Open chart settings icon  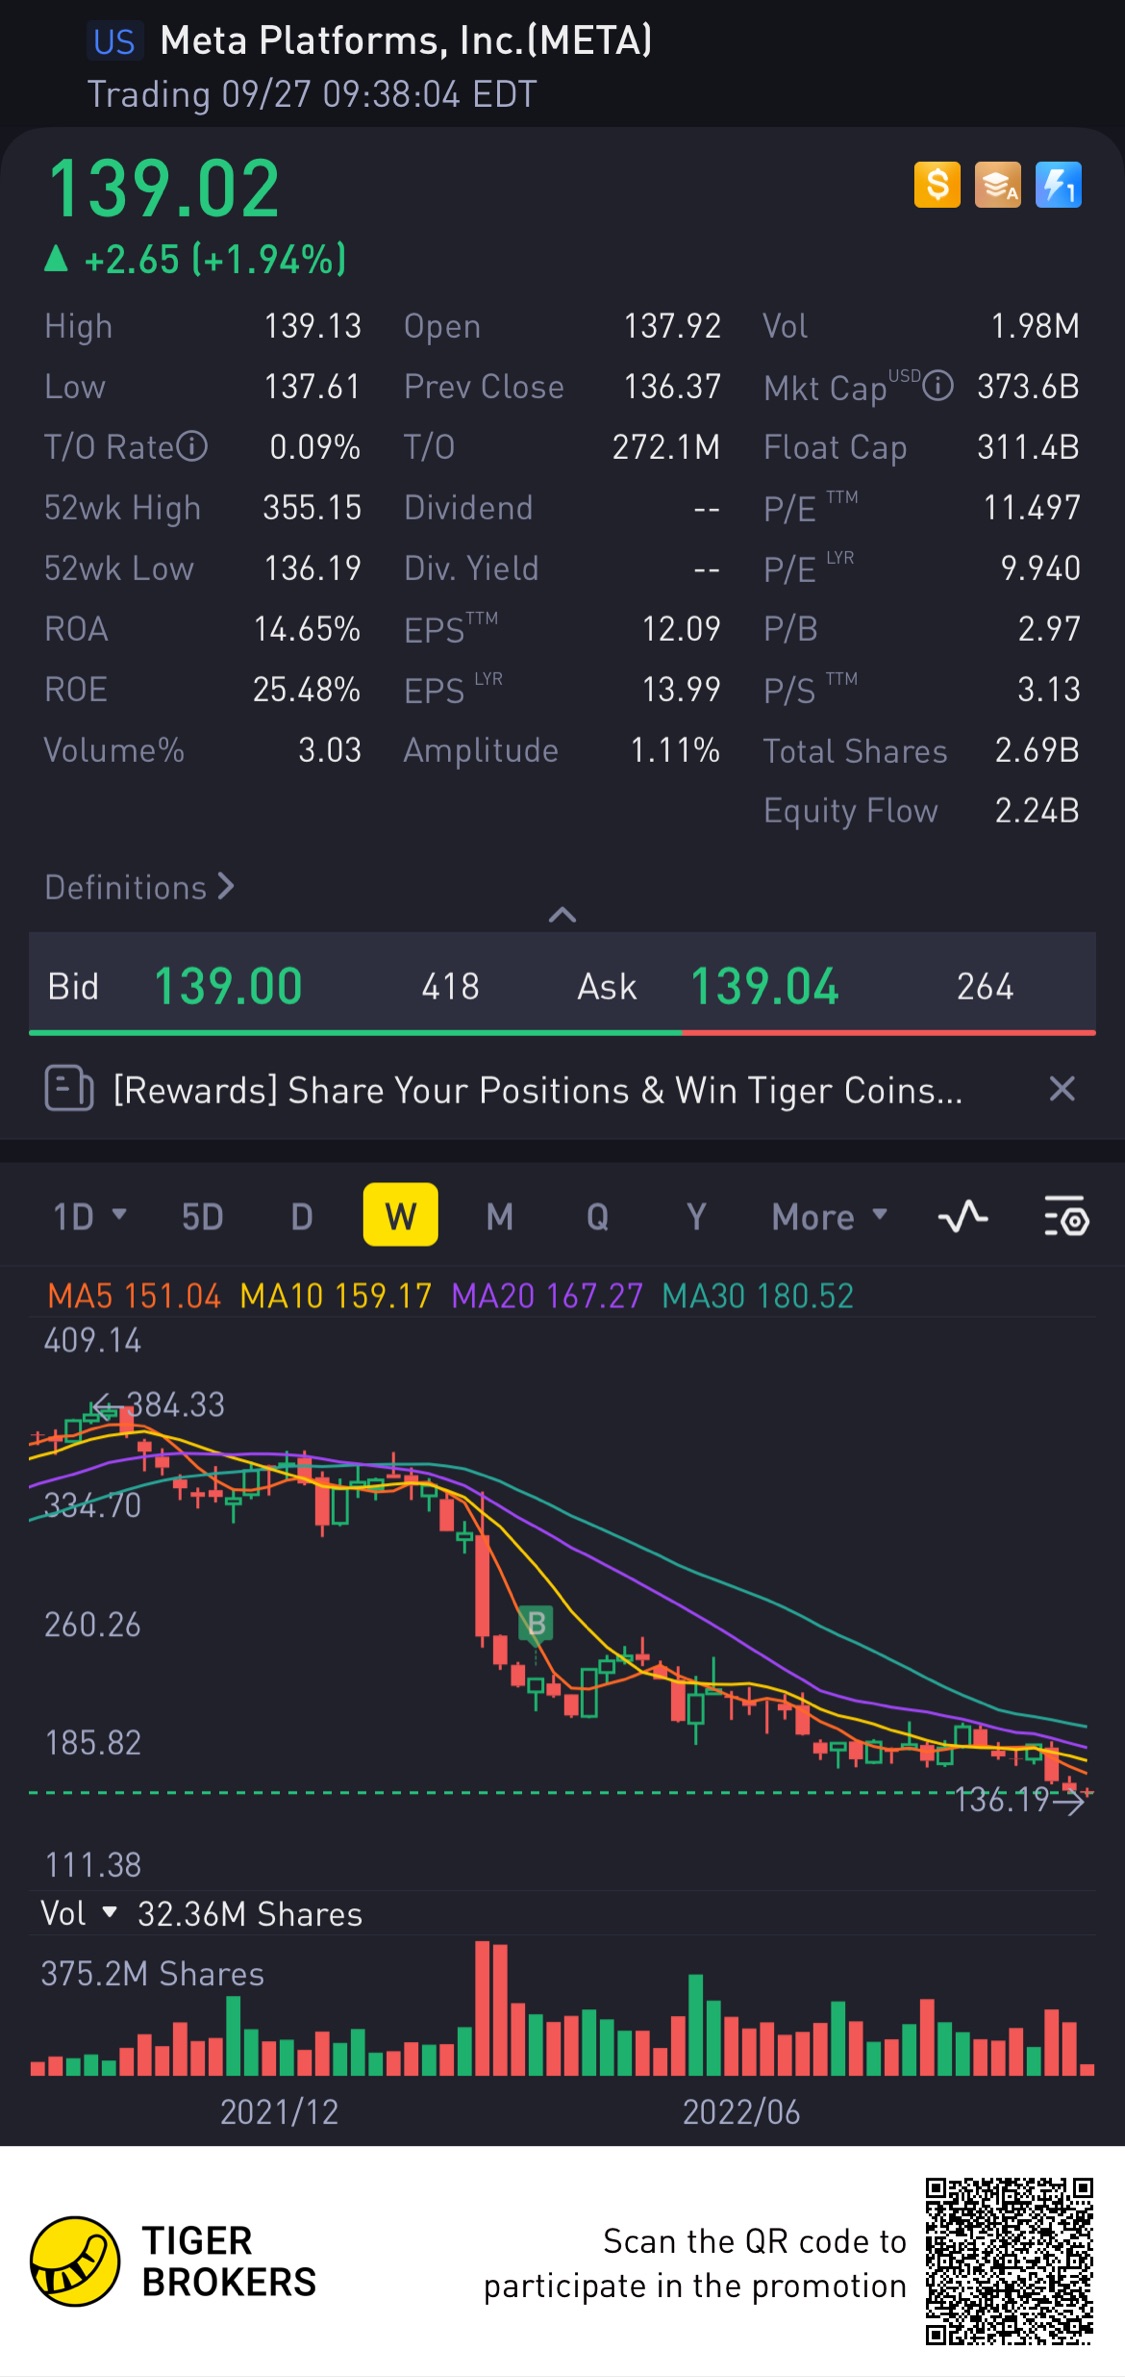click(1066, 1216)
